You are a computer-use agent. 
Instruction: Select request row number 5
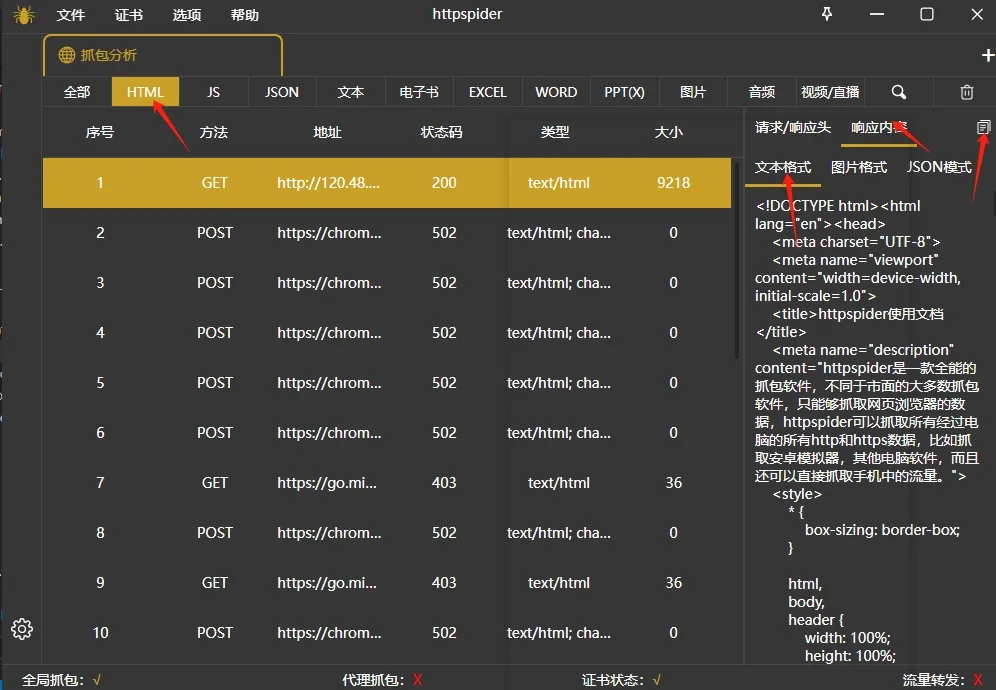point(387,382)
